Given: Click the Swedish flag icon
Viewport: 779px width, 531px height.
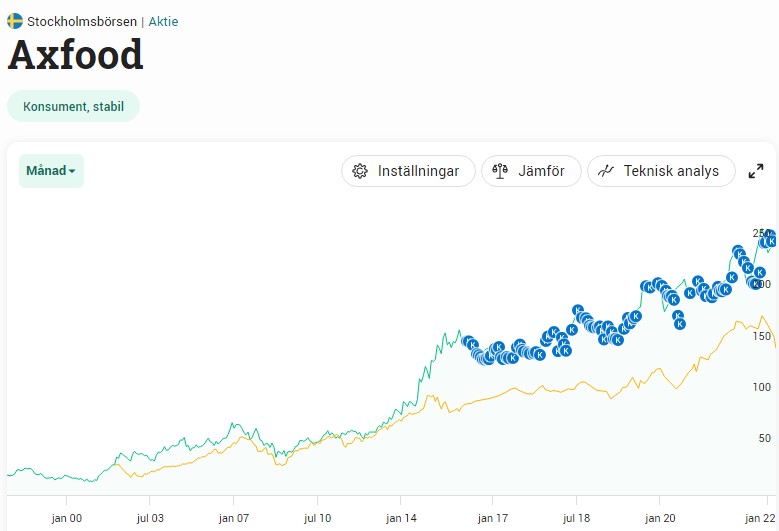Looking at the screenshot, I should [15, 21].
